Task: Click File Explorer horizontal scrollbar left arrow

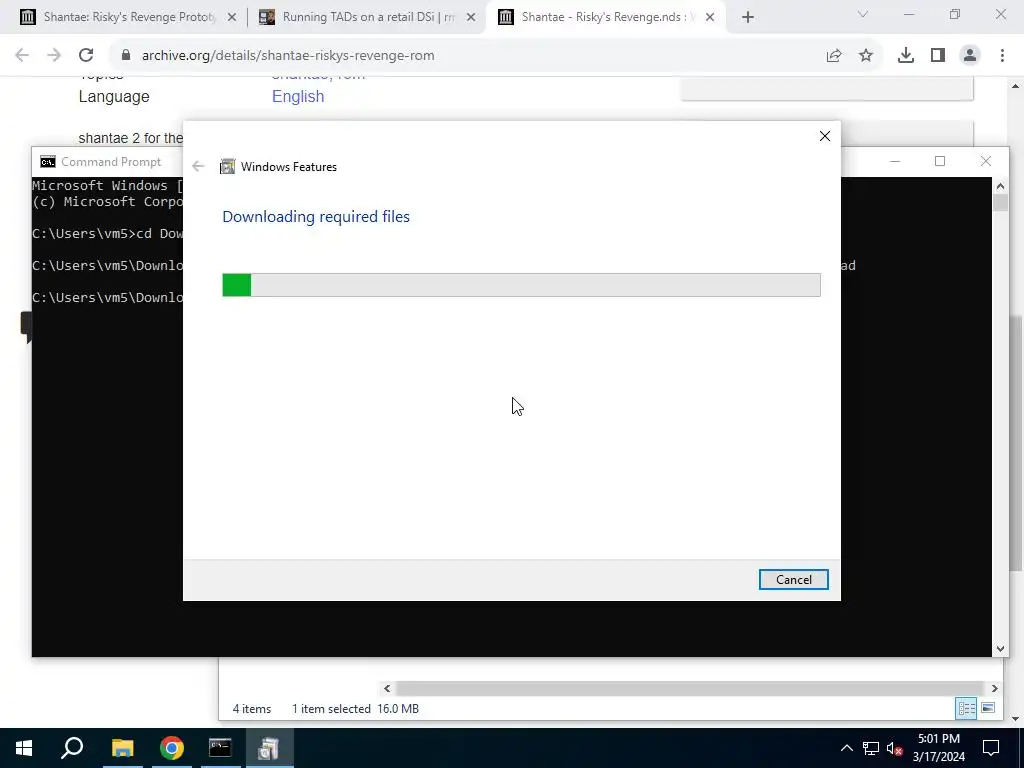Action: pos(387,688)
